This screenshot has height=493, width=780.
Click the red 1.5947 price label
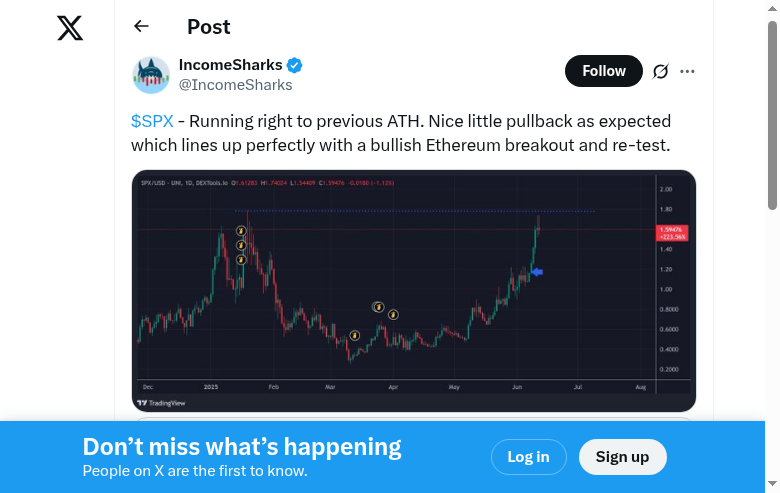669,234
